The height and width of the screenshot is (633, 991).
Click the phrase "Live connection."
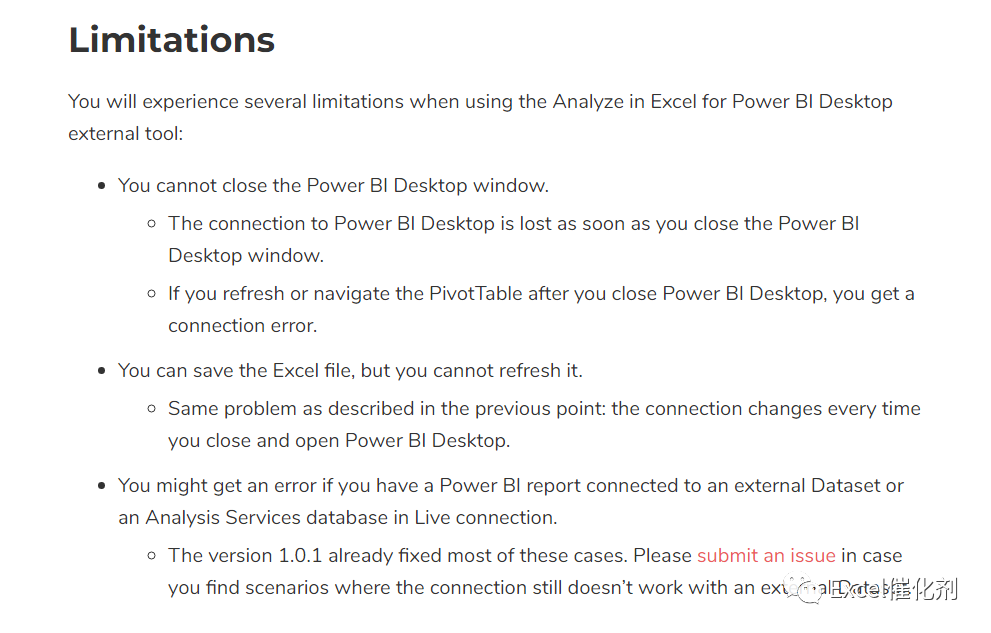click(x=485, y=518)
